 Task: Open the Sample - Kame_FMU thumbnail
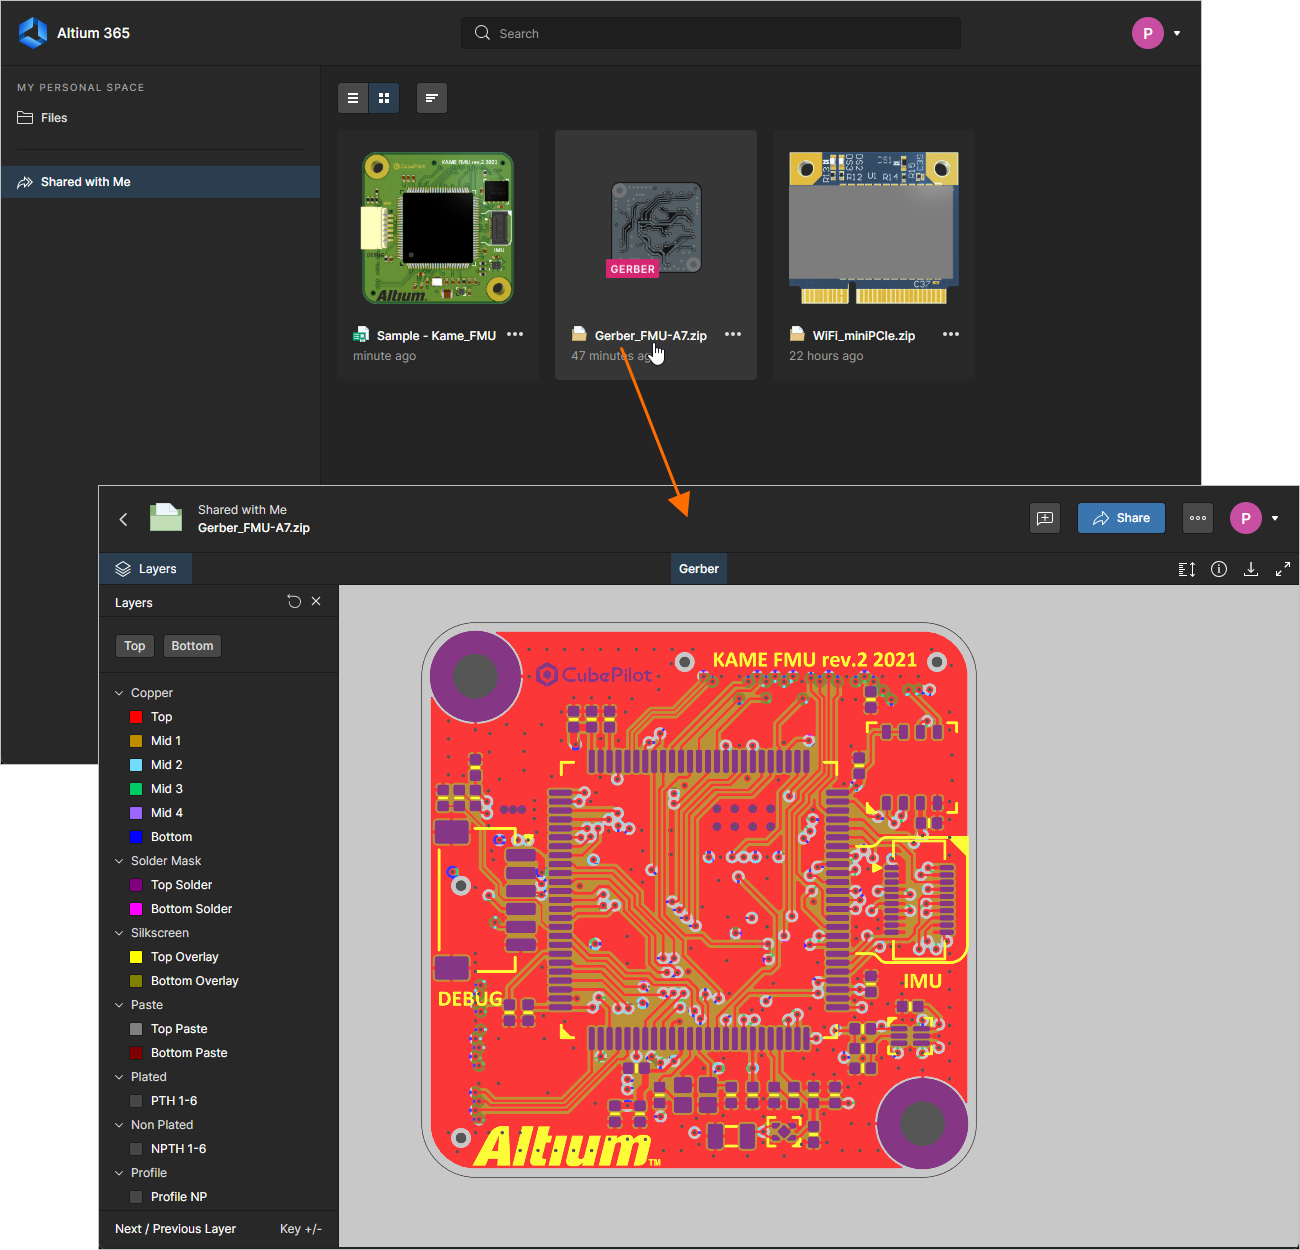(x=437, y=228)
